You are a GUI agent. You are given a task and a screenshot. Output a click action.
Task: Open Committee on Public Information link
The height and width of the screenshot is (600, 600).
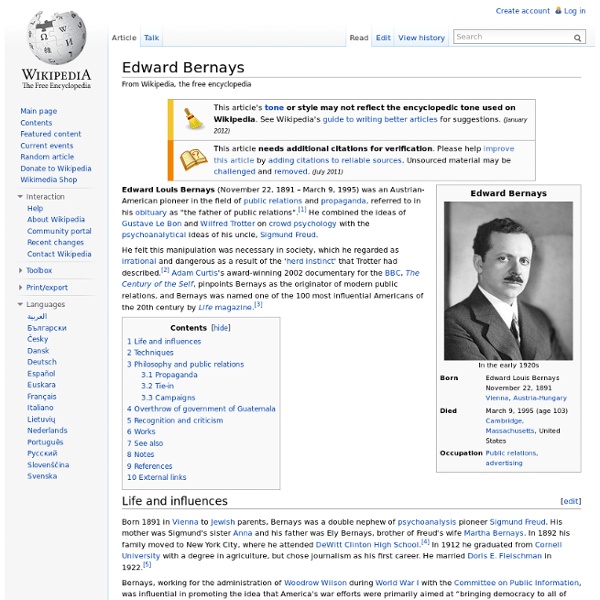pos(516,583)
